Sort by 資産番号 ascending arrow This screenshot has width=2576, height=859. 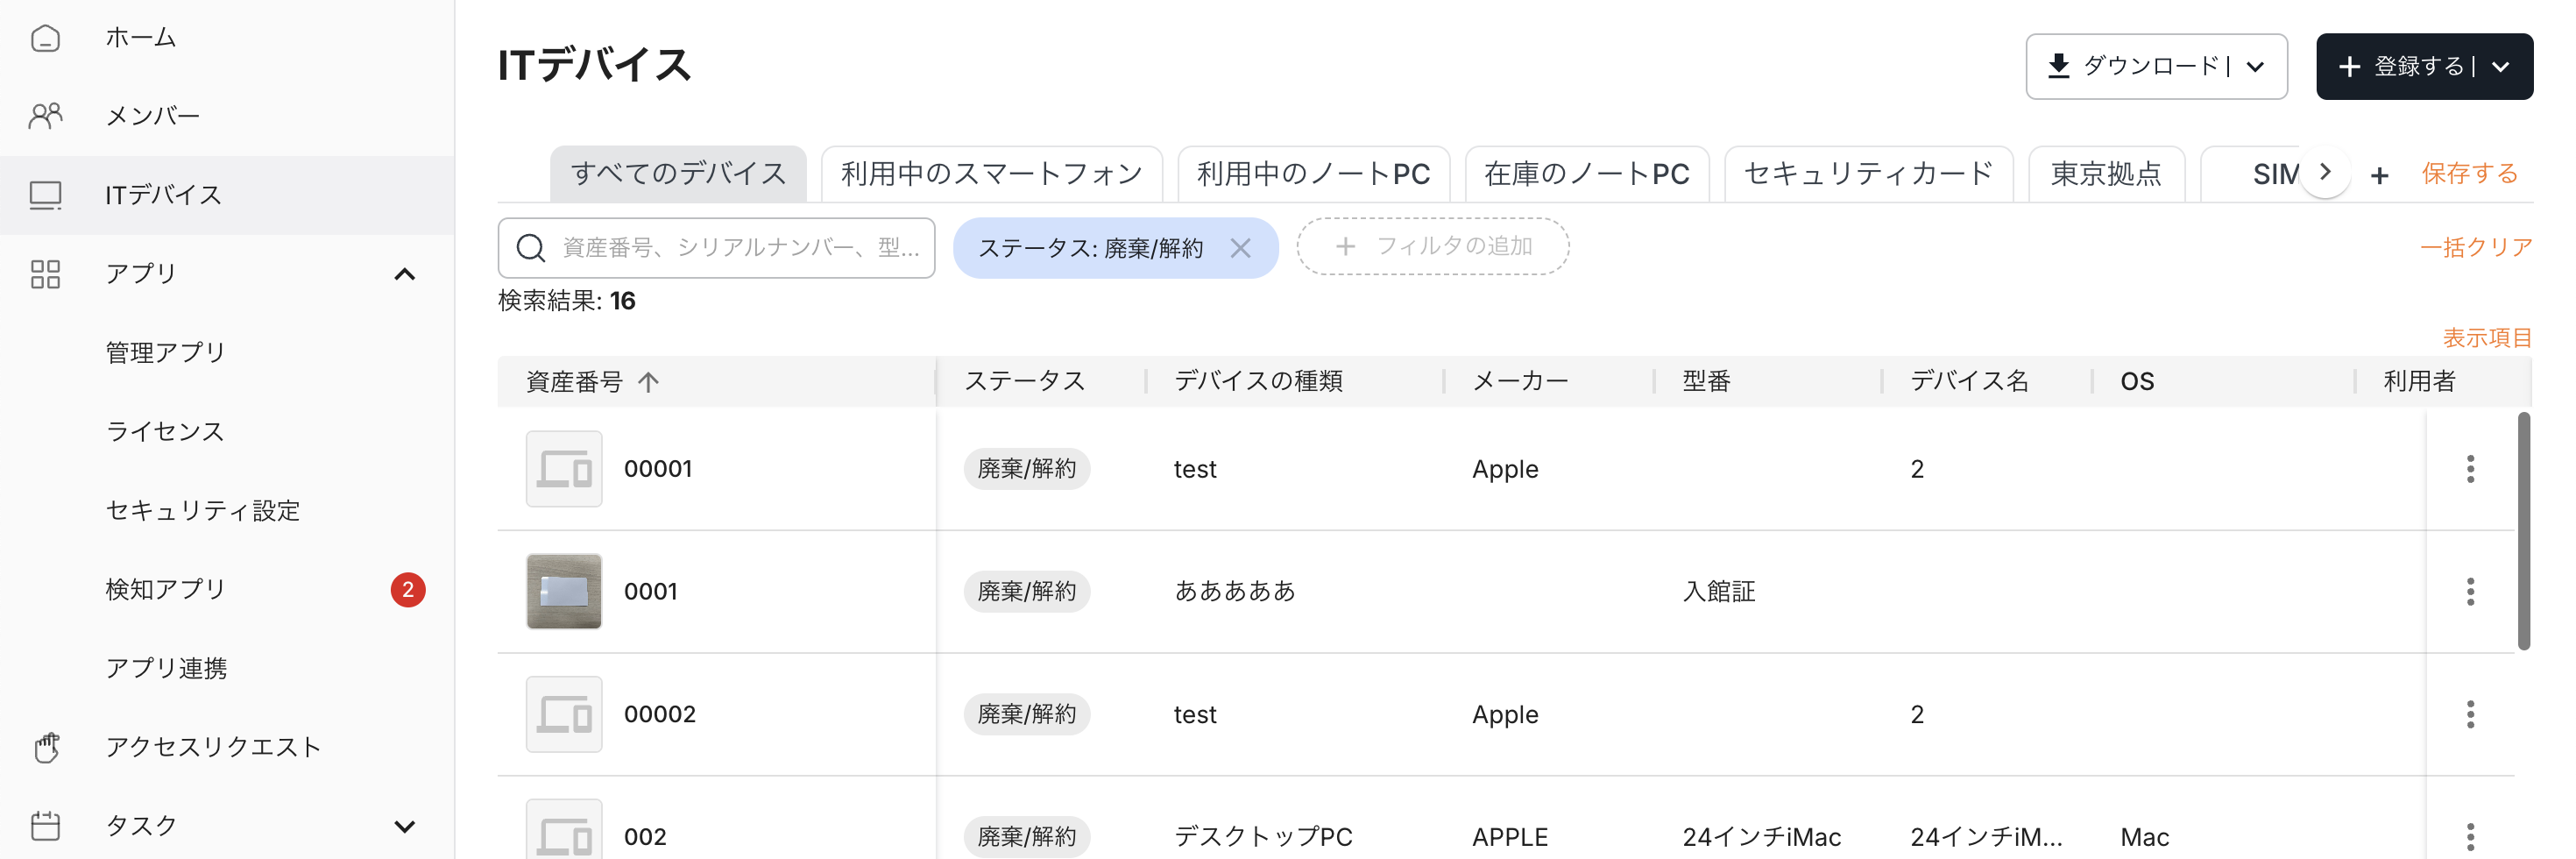point(649,382)
